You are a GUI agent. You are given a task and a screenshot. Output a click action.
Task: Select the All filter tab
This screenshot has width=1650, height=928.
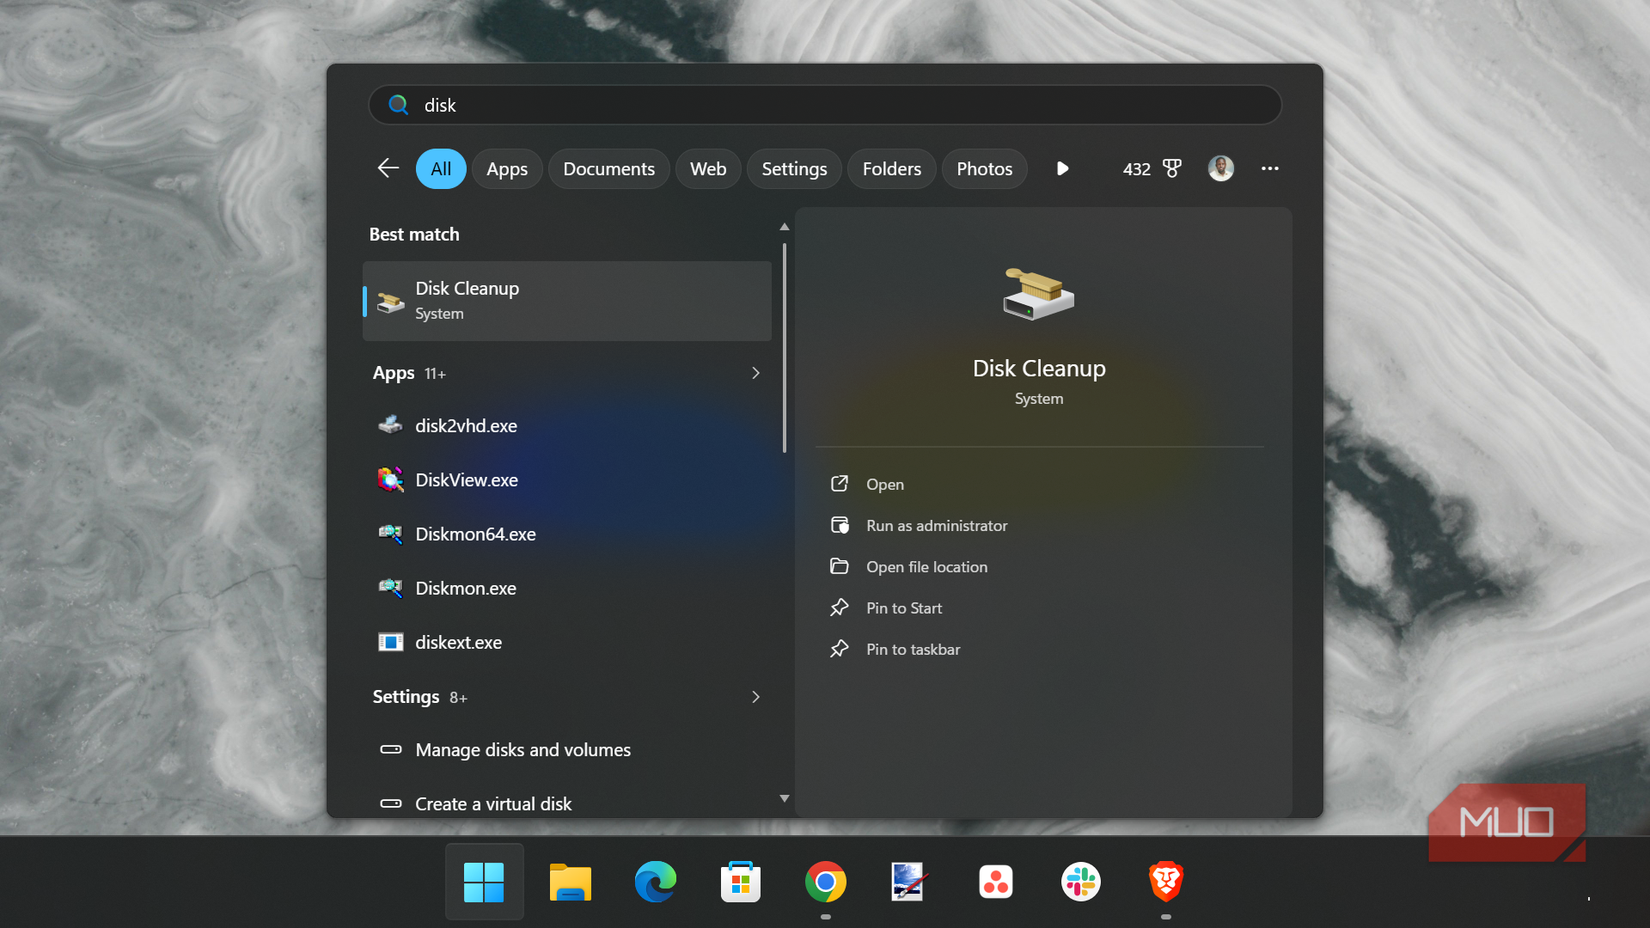click(441, 169)
